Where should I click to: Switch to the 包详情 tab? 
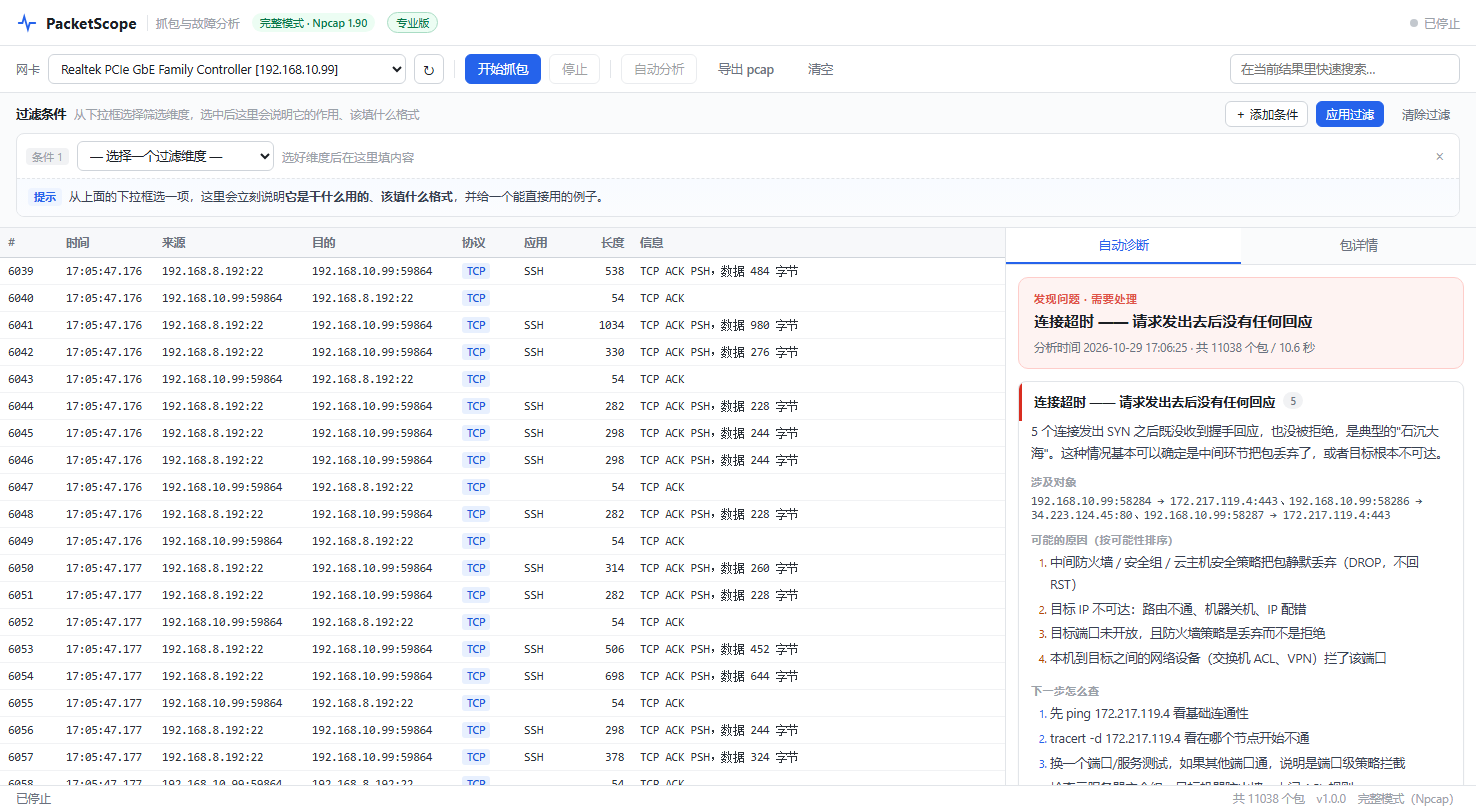tap(1359, 245)
